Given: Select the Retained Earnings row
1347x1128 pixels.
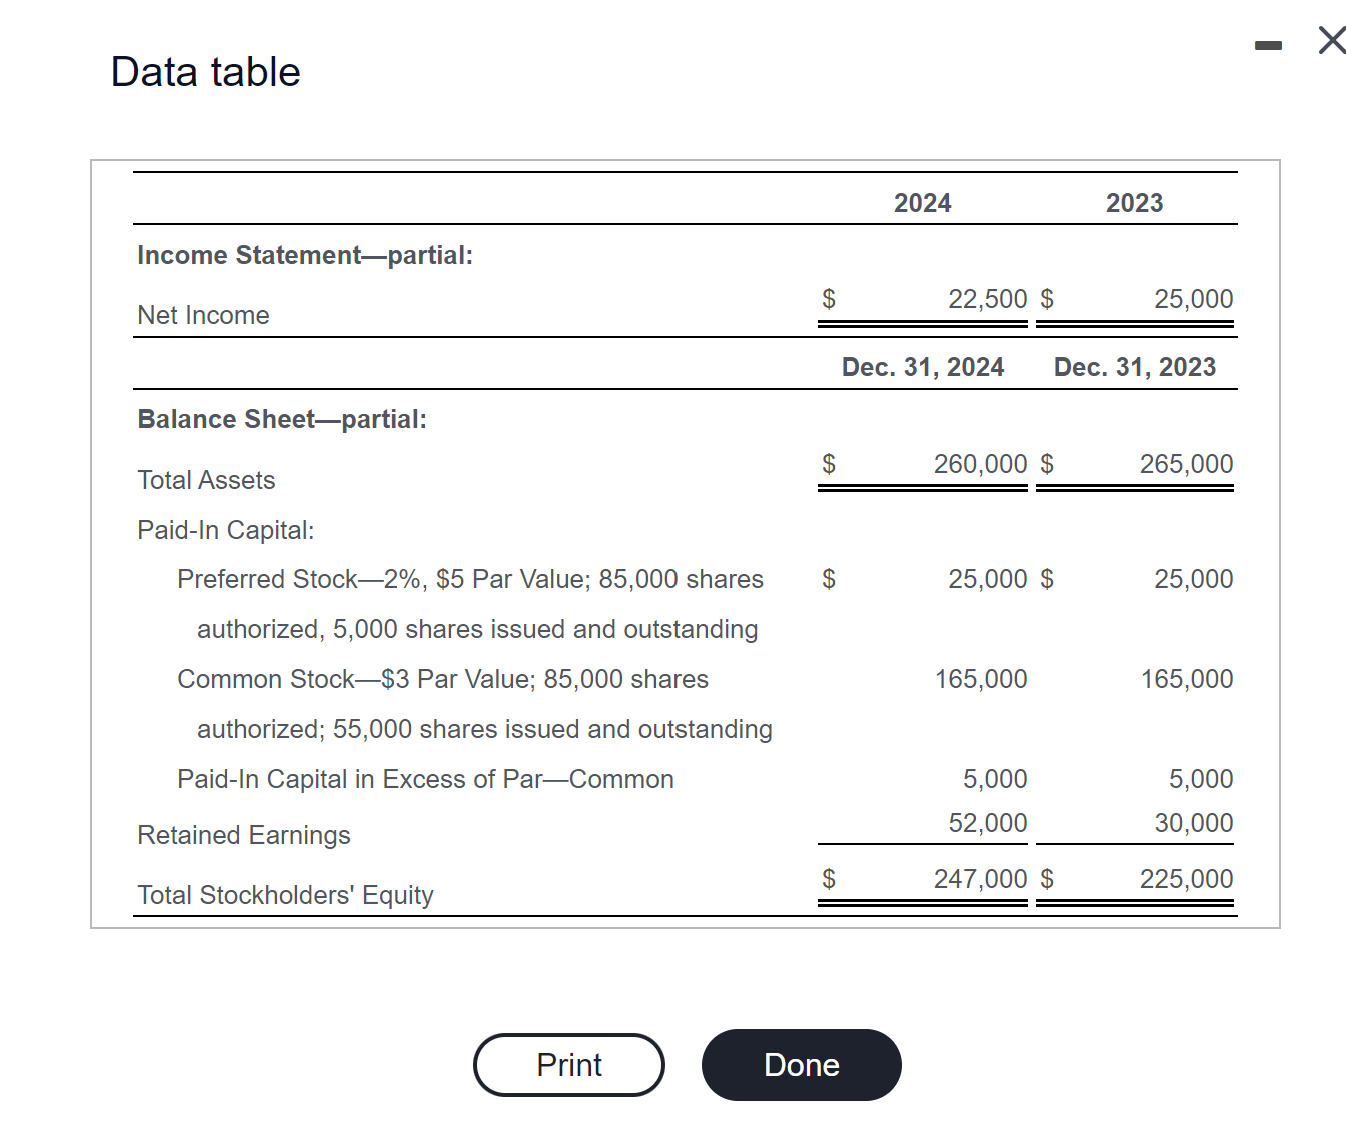Looking at the screenshot, I should tap(243, 835).
